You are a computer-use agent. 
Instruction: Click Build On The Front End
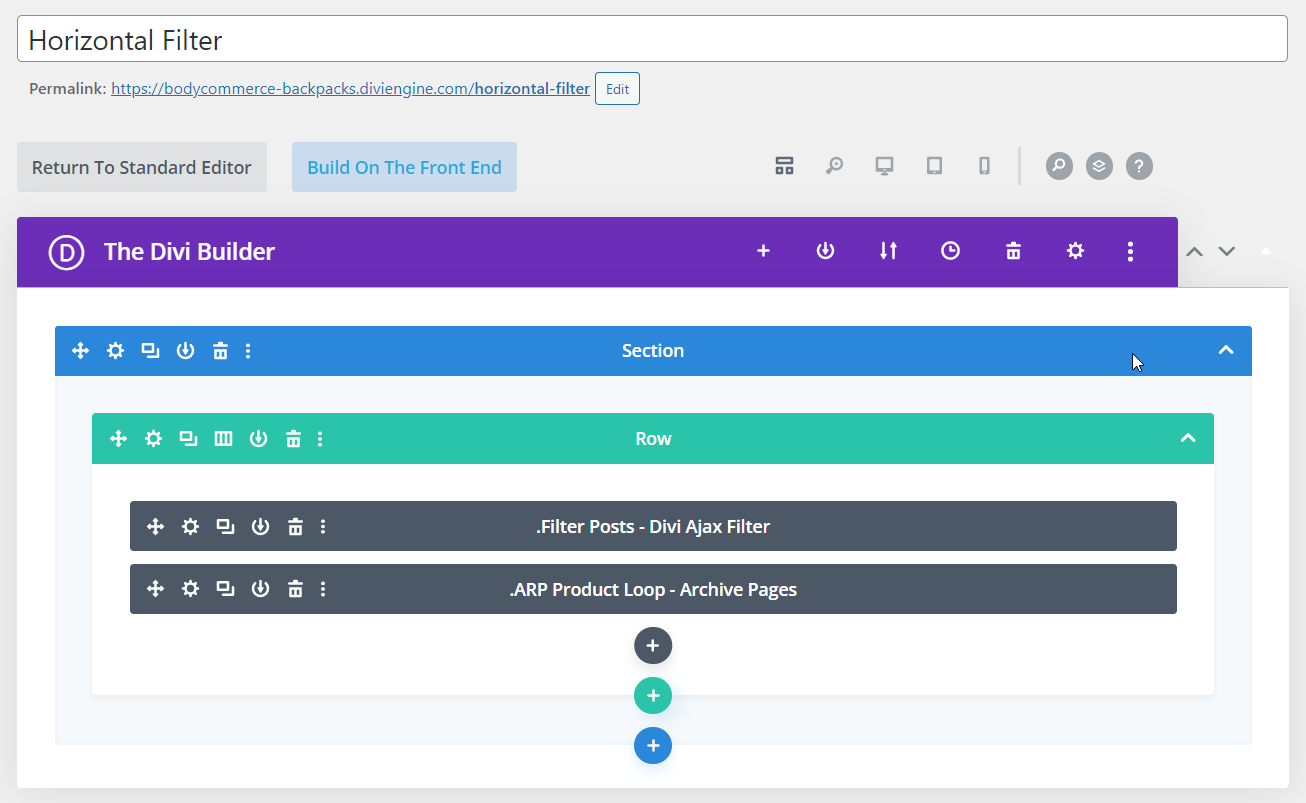point(404,167)
